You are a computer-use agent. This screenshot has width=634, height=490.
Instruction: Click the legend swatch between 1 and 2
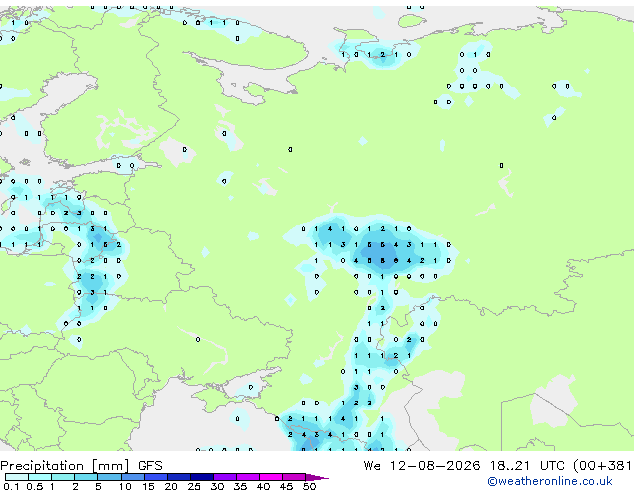(x=63, y=477)
